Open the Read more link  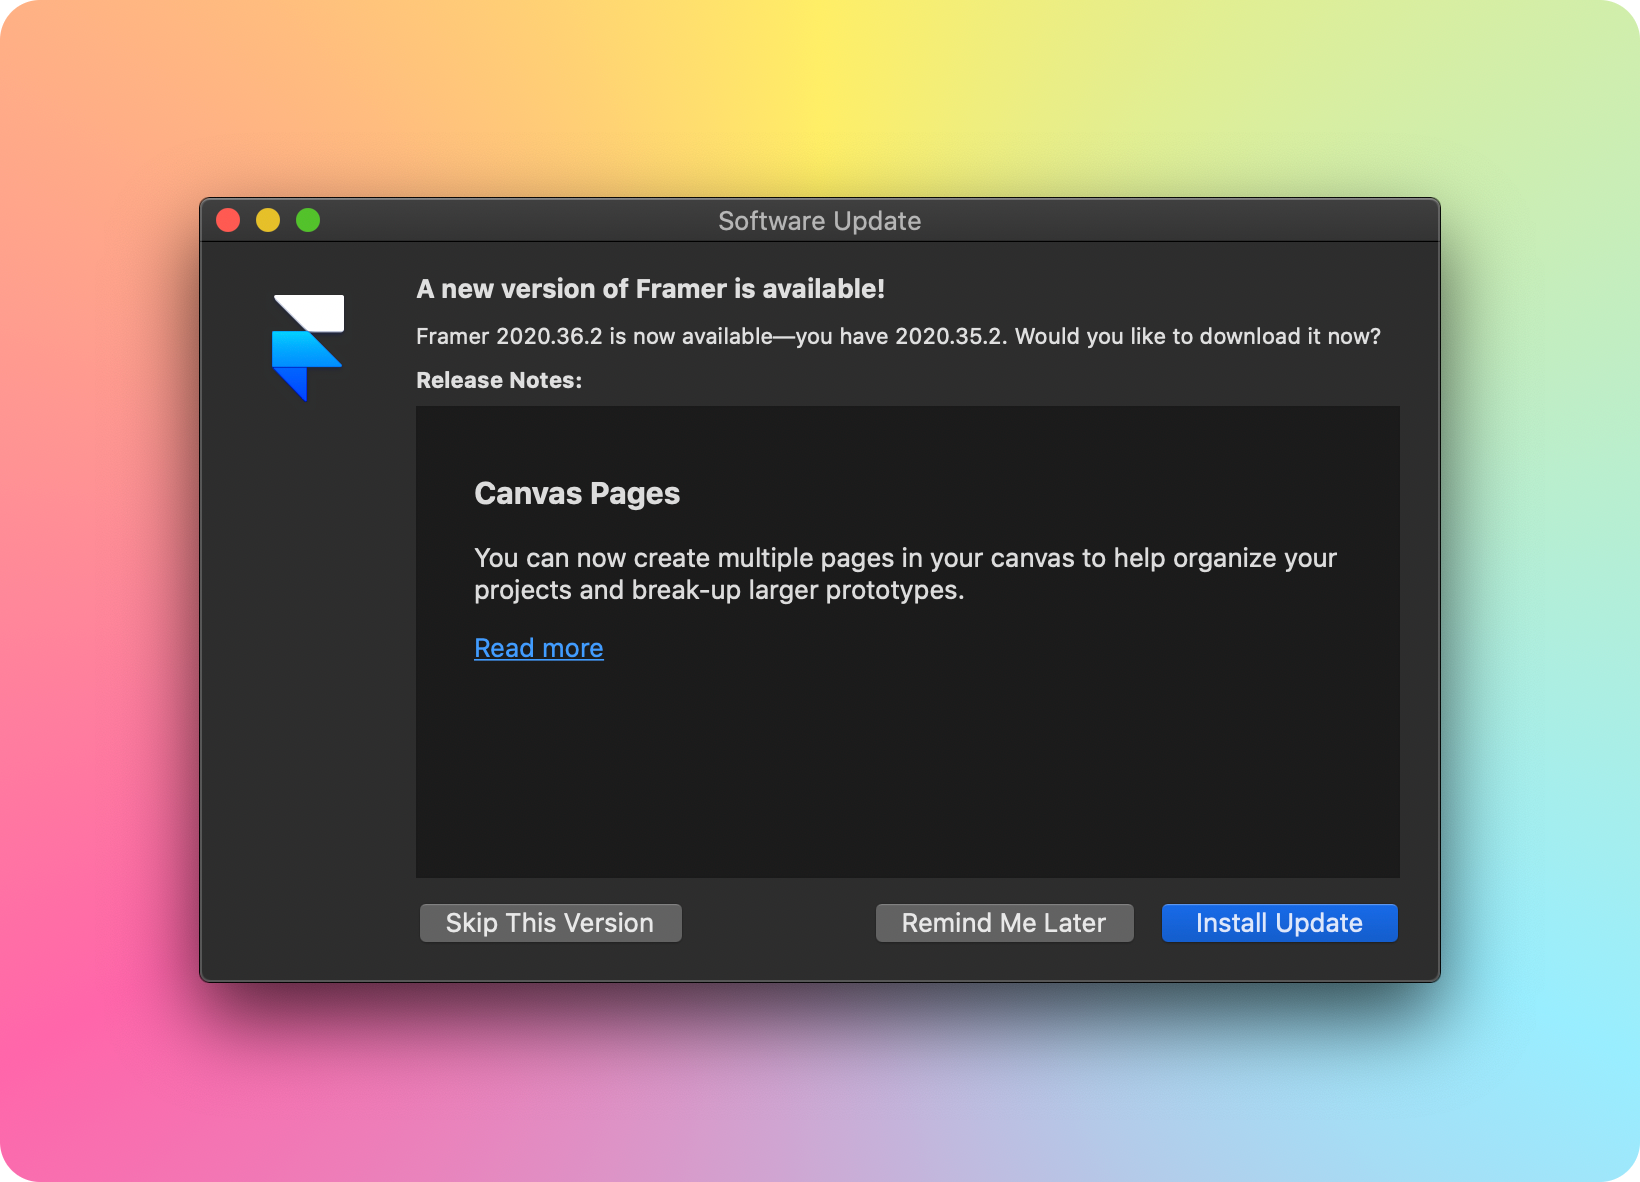click(x=539, y=648)
